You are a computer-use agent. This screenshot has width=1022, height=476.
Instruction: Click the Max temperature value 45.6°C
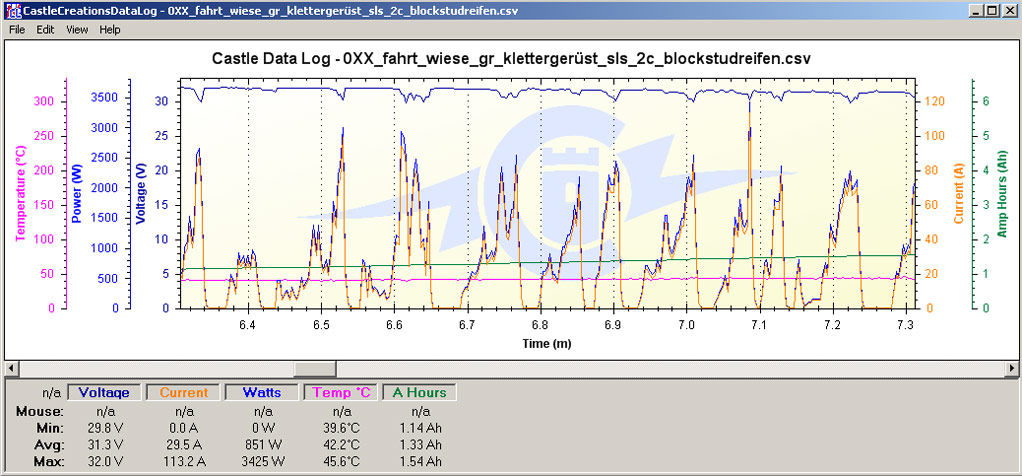tap(342, 462)
